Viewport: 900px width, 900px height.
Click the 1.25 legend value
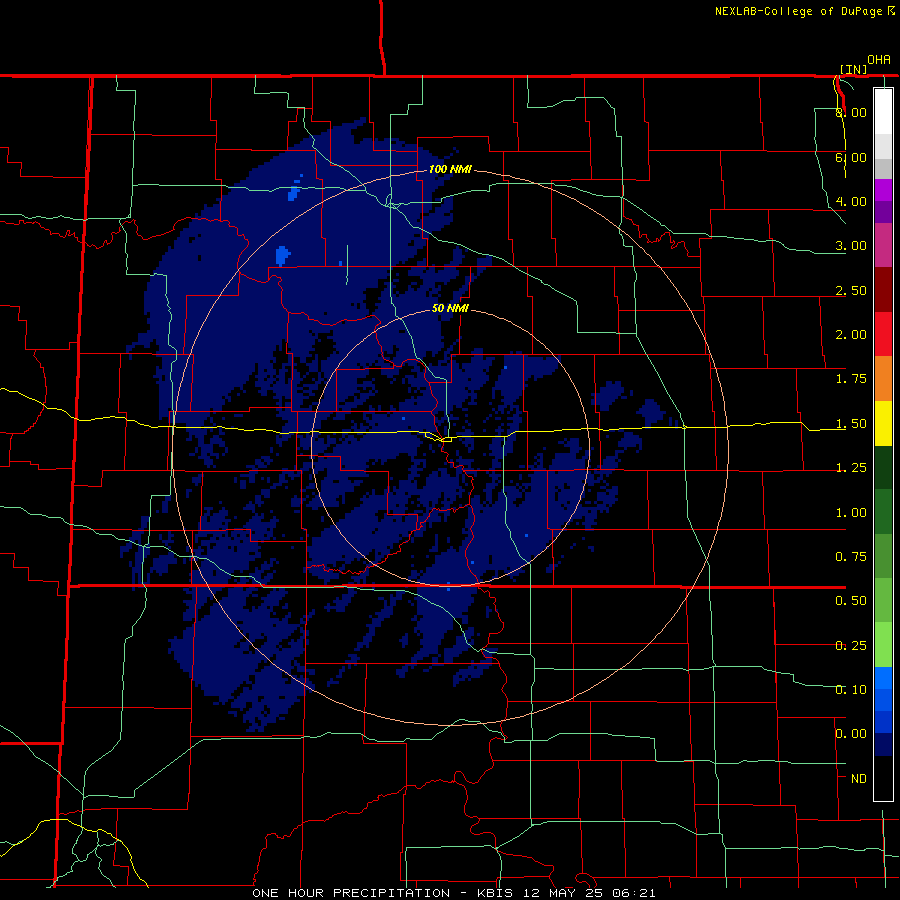tap(851, 468)
